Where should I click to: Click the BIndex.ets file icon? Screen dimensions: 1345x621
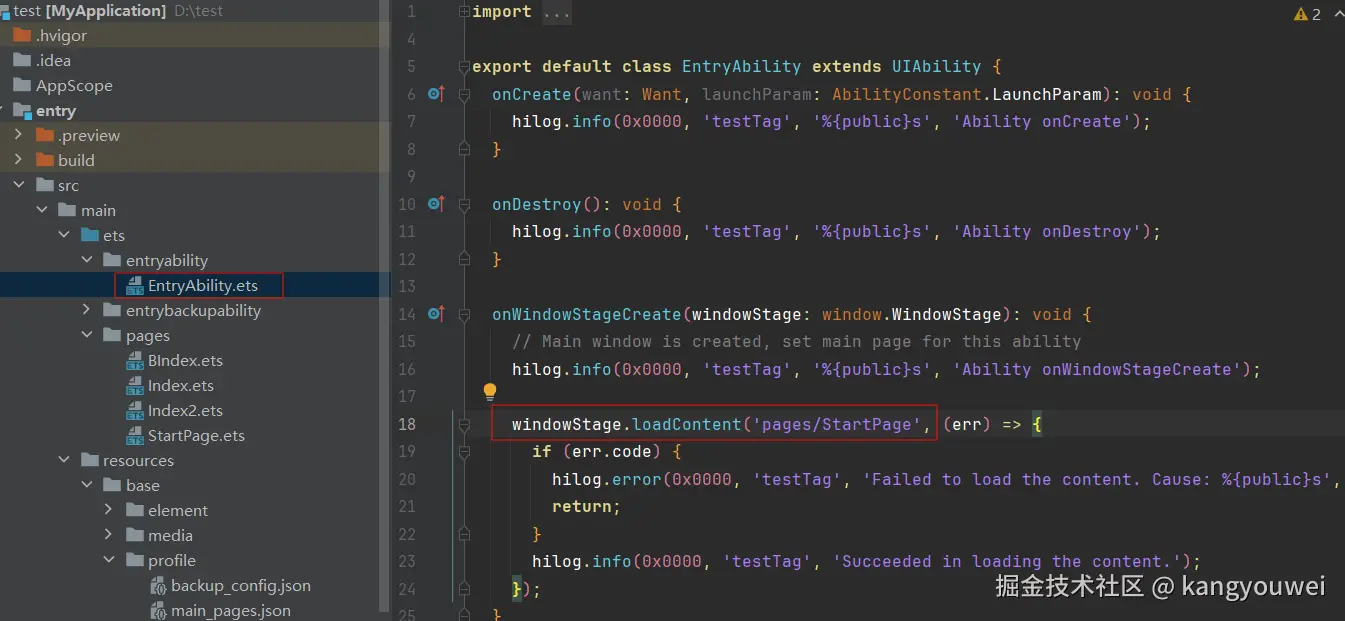135,361
